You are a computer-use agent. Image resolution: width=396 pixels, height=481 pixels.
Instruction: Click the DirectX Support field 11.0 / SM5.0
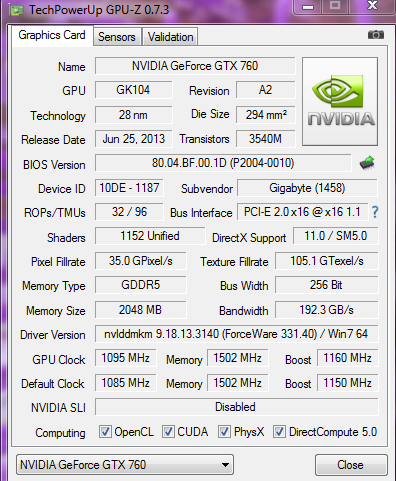tap(336, 236)
